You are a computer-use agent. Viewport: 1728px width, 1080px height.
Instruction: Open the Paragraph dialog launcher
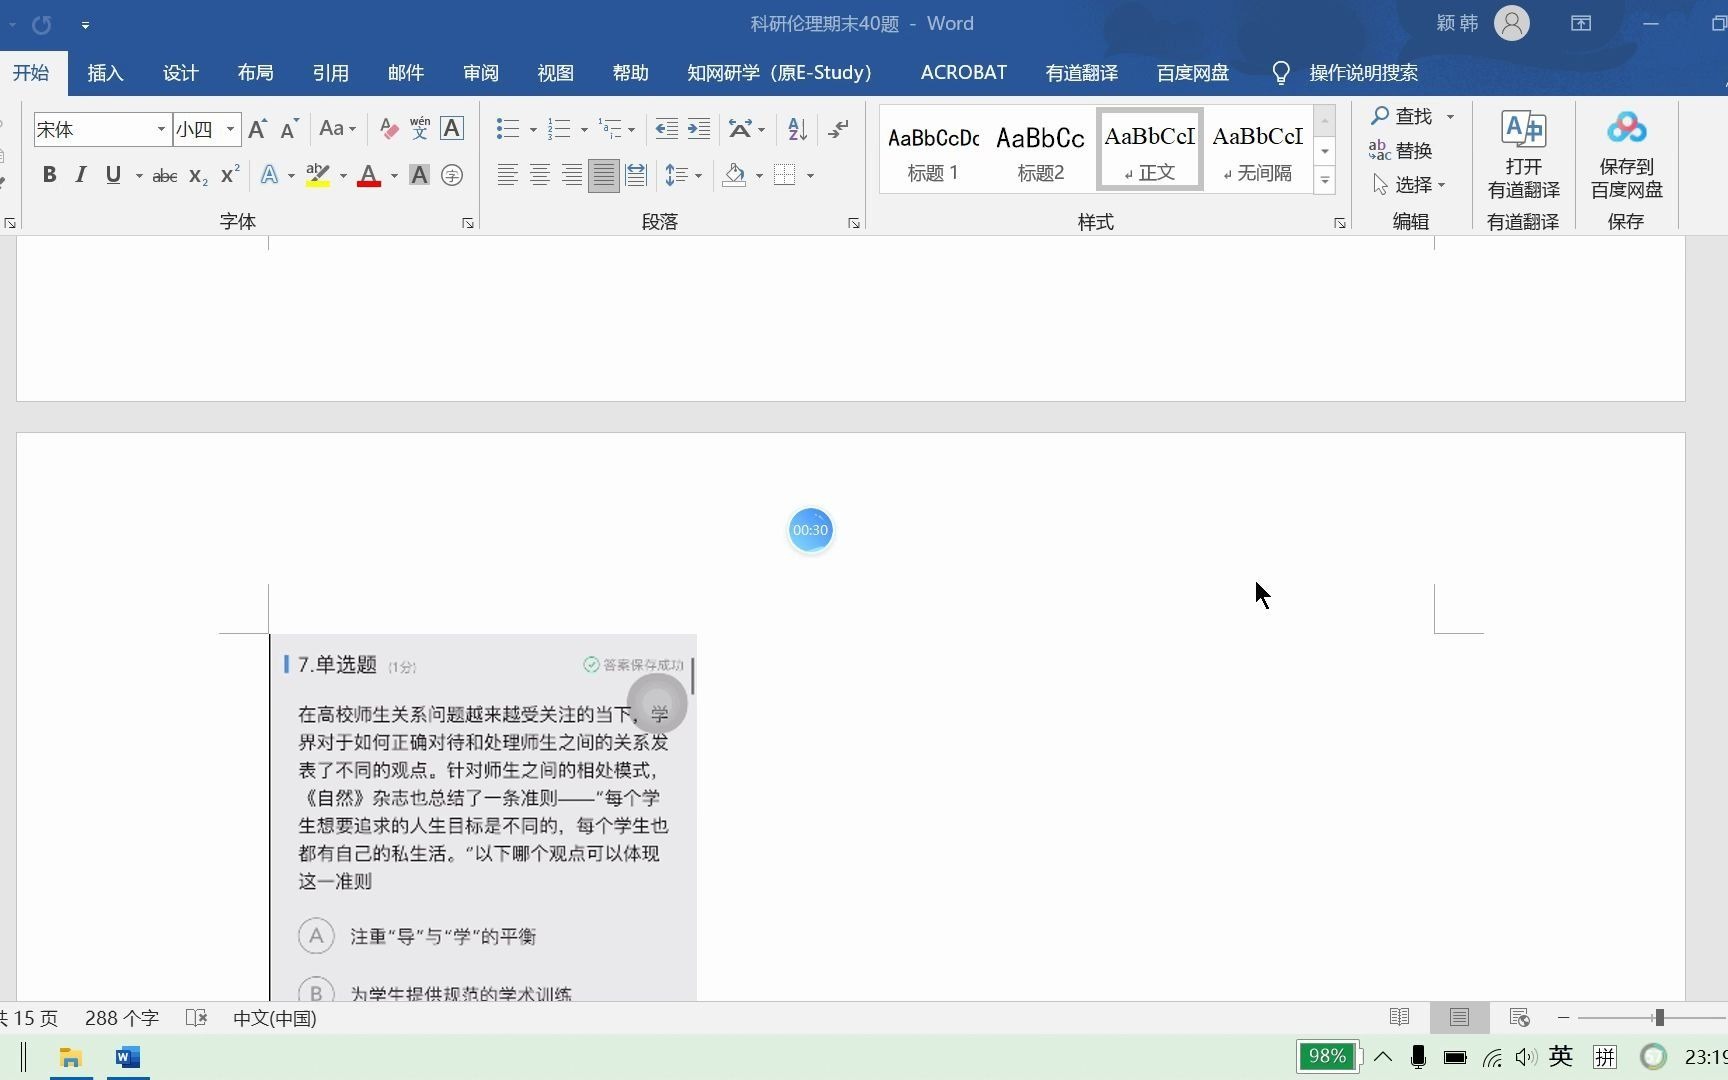click(x=854, y=223)
